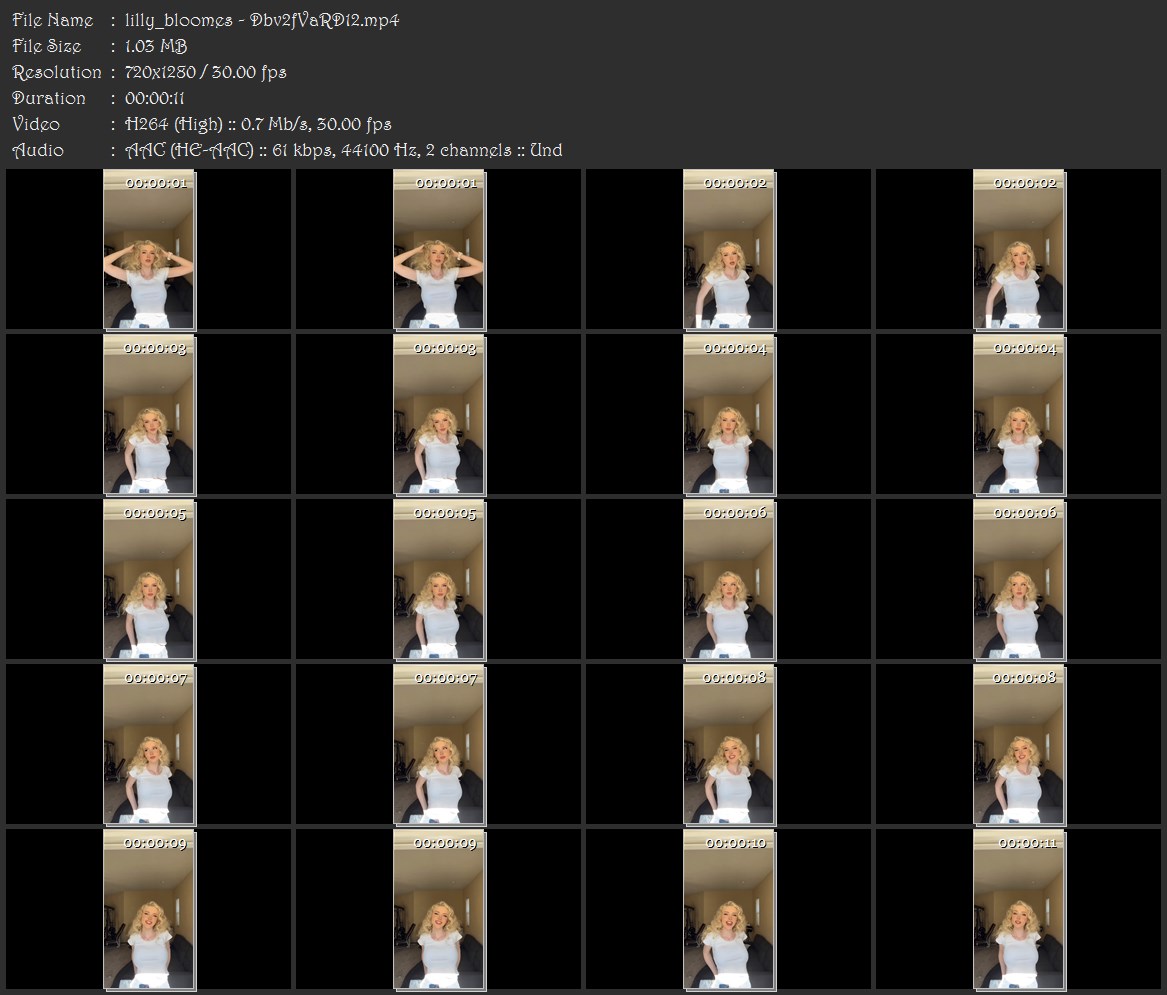This screenshot has width=1167, height=995.
Task: Click the "Audio" label
Action: (x=38, y=150)
